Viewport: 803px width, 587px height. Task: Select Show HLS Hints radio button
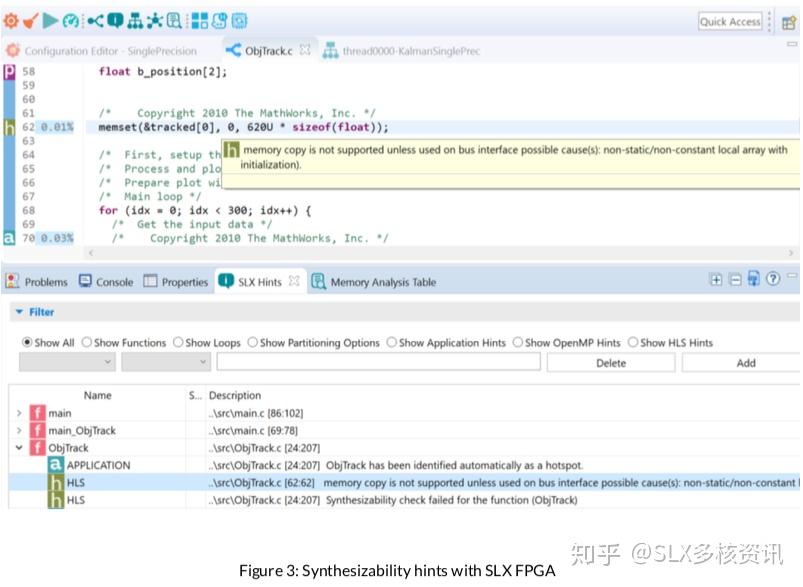pos(633,342)
